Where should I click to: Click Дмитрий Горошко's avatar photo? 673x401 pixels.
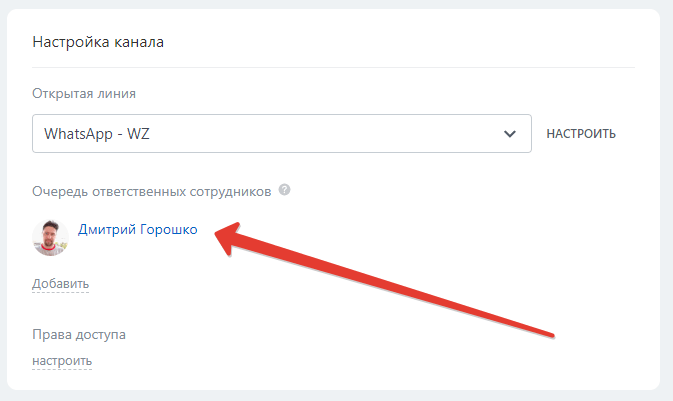51,237
